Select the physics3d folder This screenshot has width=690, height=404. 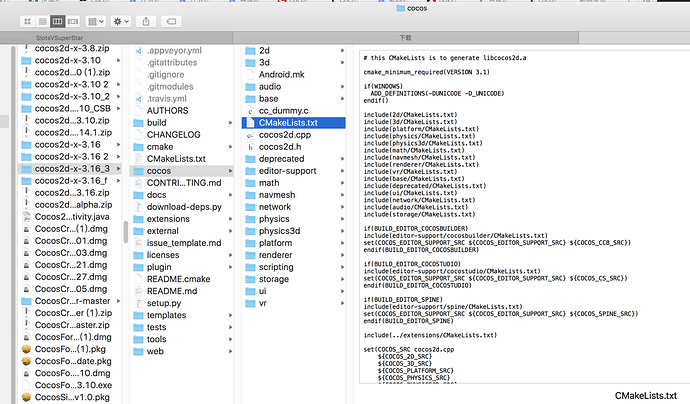tap(294, 231)
